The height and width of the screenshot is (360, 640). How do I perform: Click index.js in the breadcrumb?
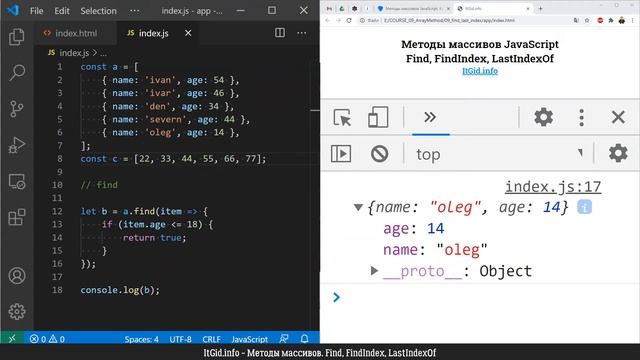pos(74,53)
